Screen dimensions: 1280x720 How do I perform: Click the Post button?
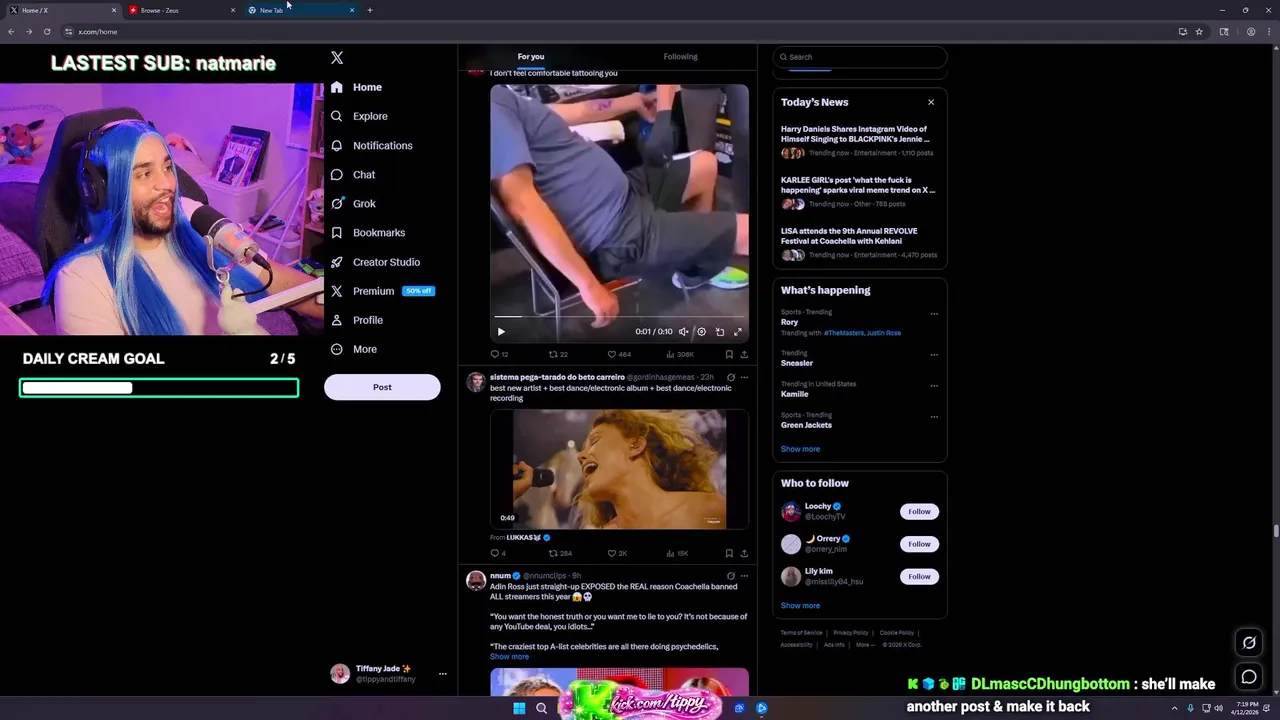382,387
